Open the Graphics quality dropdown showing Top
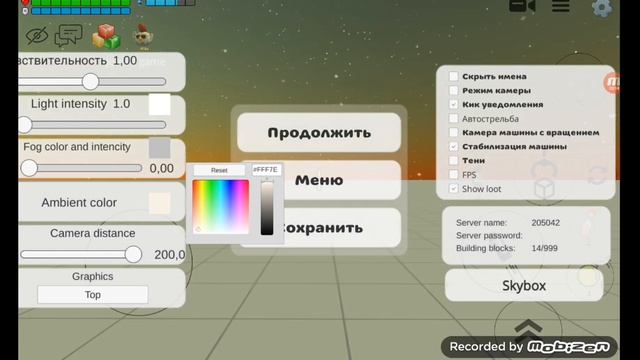Viewport: 640px width, 360px height. [x=93, y=295]
